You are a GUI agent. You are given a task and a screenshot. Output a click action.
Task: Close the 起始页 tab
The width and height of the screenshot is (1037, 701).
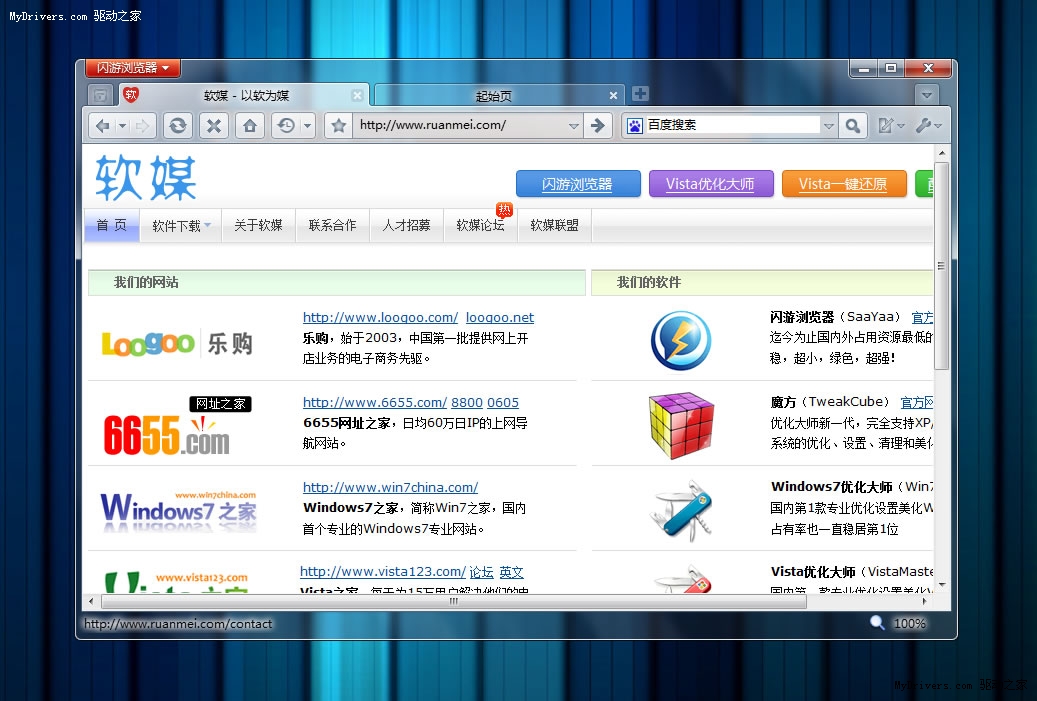pos(613,96)
